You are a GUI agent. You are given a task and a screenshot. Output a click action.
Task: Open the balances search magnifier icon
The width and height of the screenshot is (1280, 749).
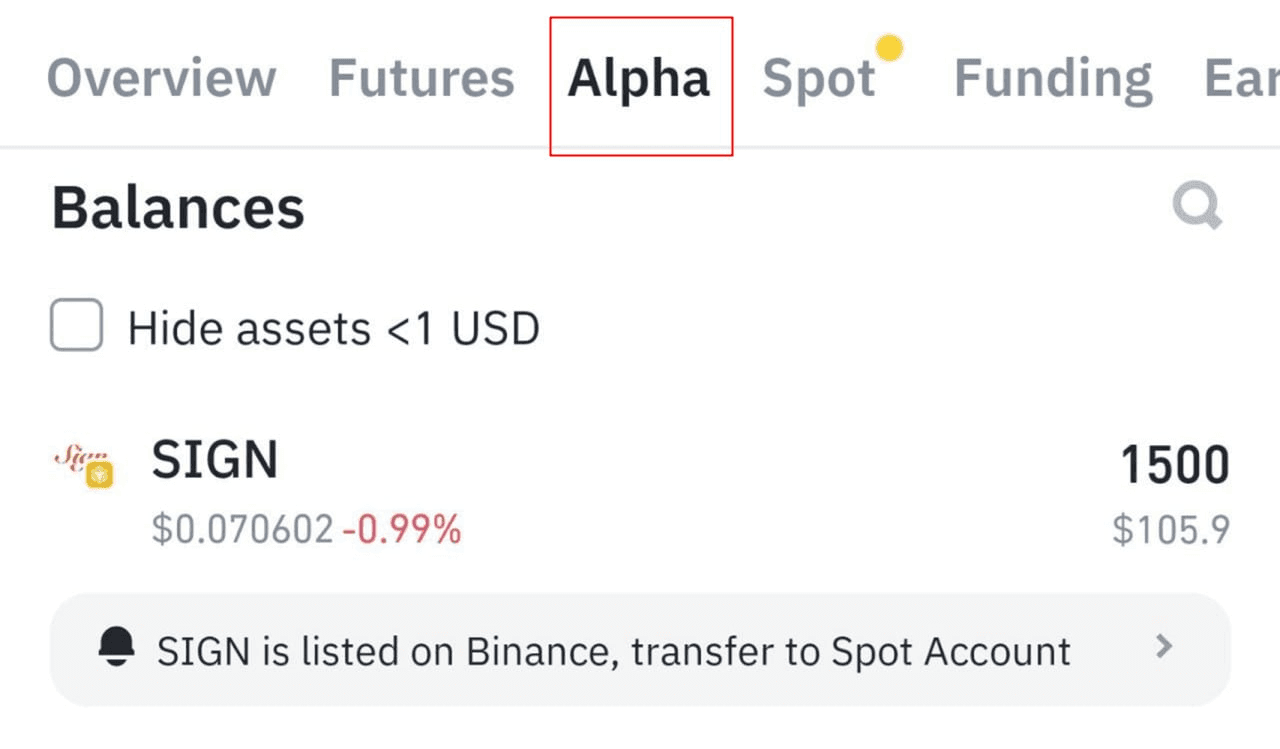(x=1197, y=207)
